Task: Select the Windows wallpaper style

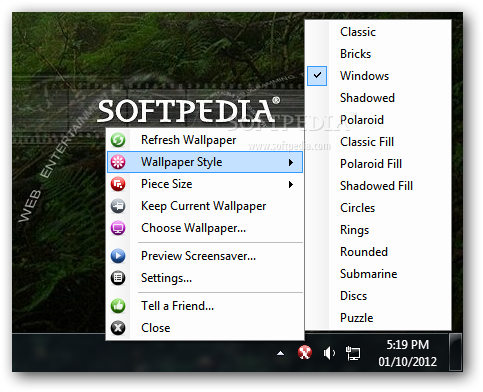Action: tap(378, 76)
